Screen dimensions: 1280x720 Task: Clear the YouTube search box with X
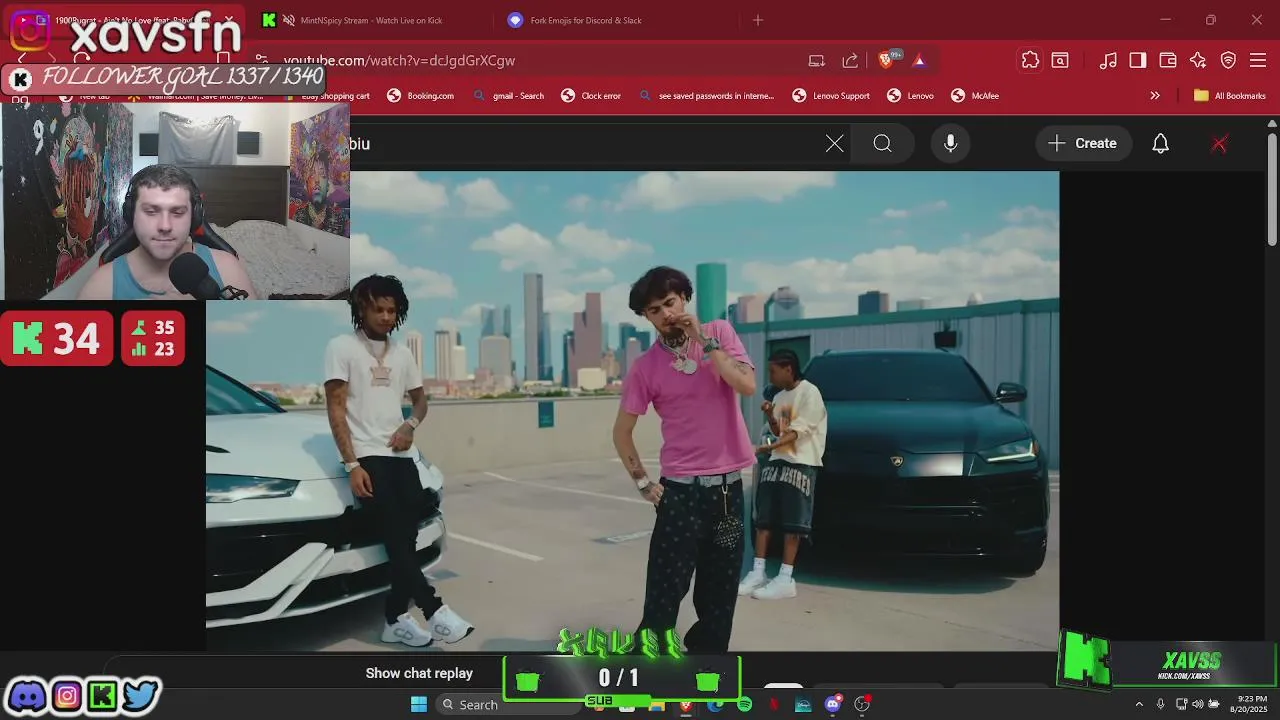(x=835, y=144)
